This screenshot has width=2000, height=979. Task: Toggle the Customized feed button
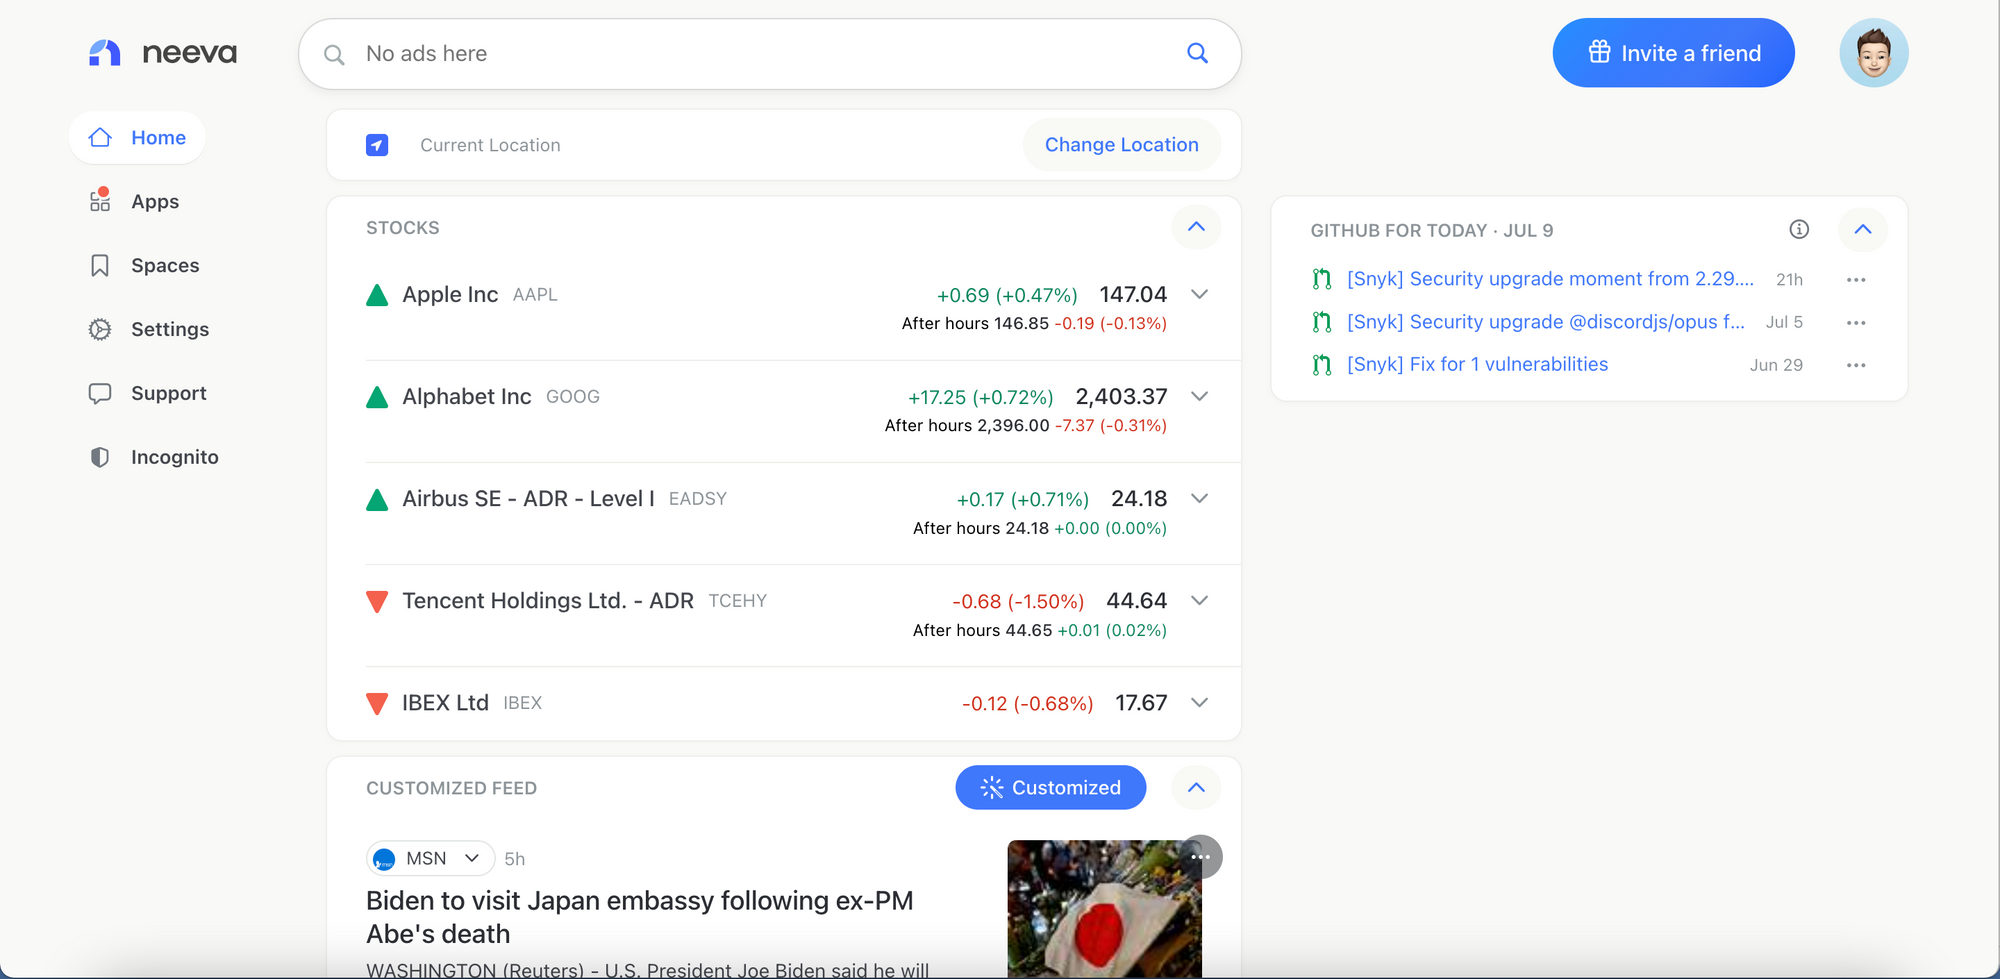pos(1050,788)
